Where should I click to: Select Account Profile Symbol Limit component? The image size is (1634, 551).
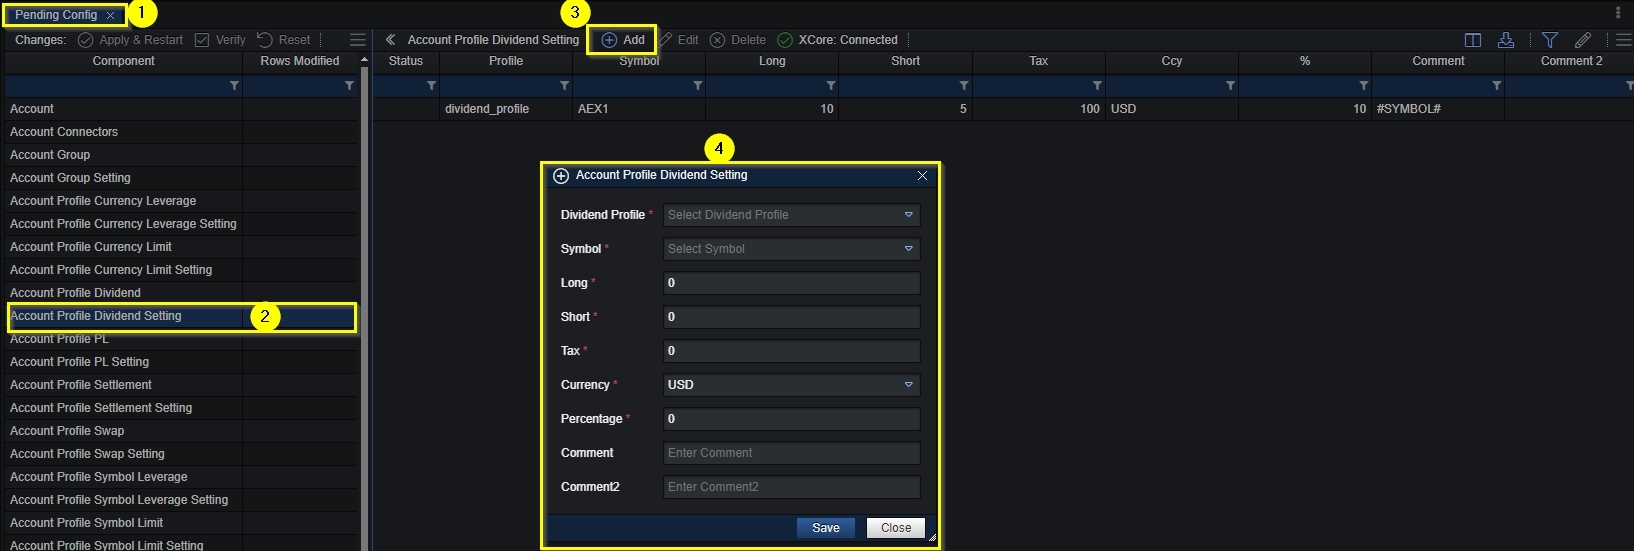(x=180, y=523)
